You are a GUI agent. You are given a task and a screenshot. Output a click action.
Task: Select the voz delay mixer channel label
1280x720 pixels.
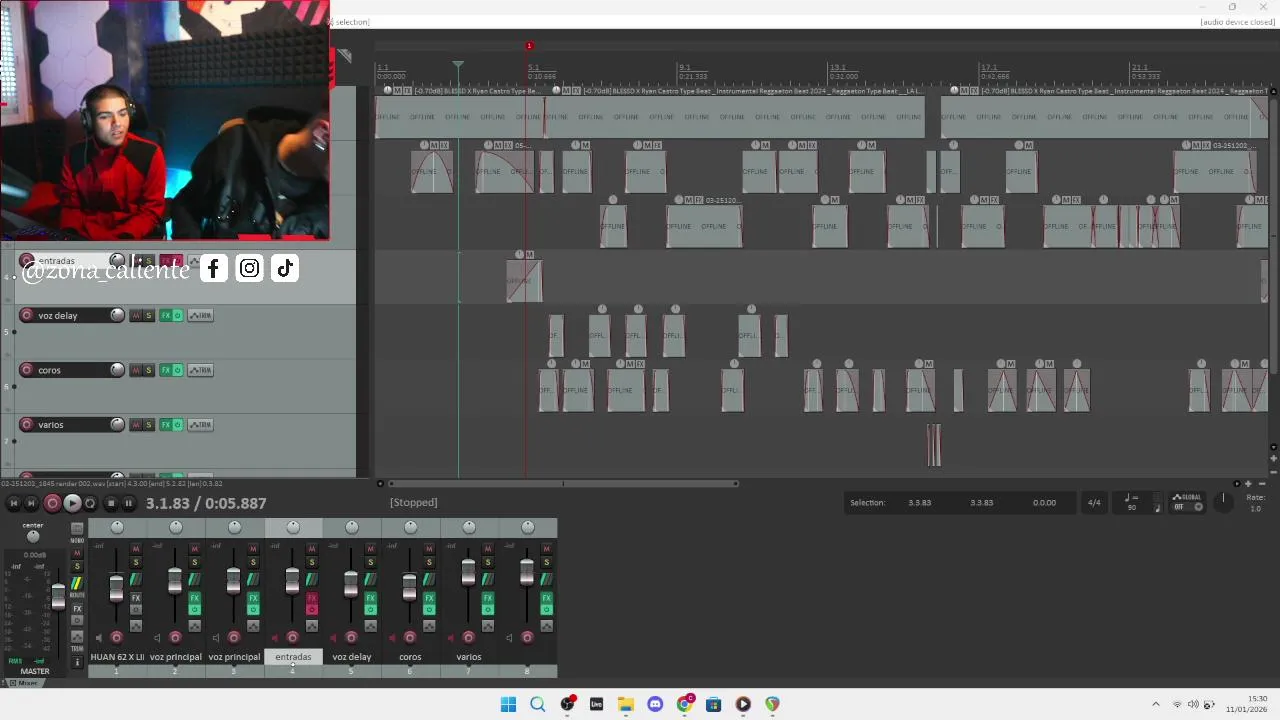(352, 657)
